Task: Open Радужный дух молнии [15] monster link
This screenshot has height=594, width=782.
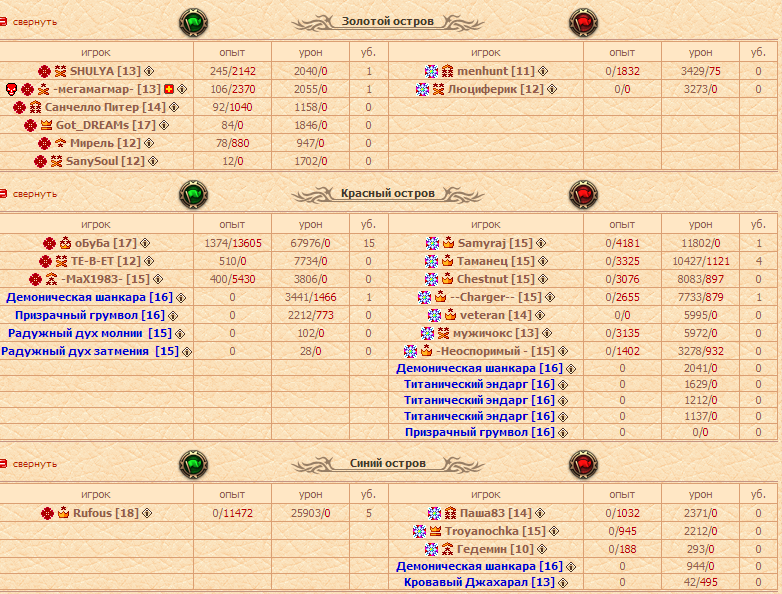Action: [90, 333]
